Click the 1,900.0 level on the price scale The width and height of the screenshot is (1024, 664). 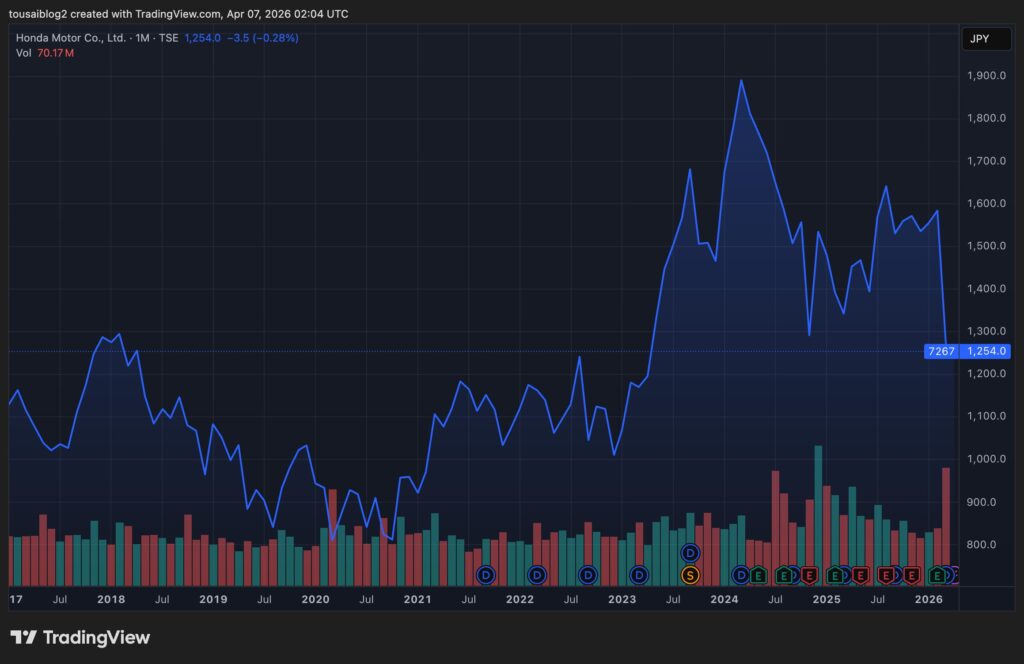[986, 76]
